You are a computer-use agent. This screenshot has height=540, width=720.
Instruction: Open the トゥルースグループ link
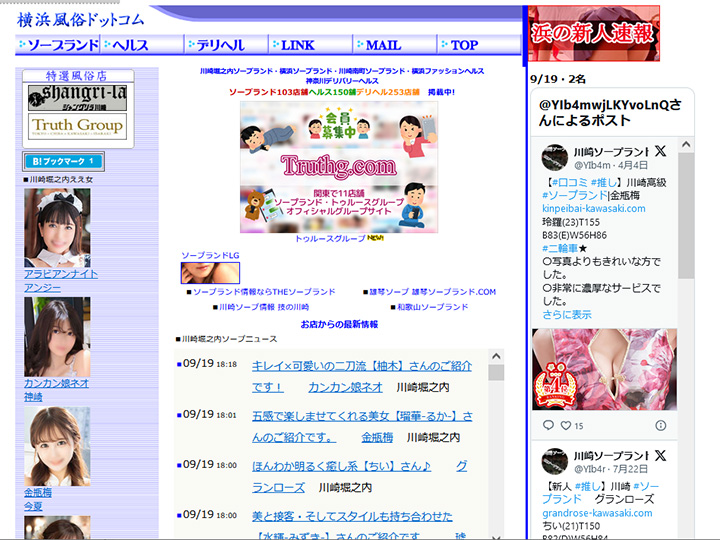click(330, 239)
